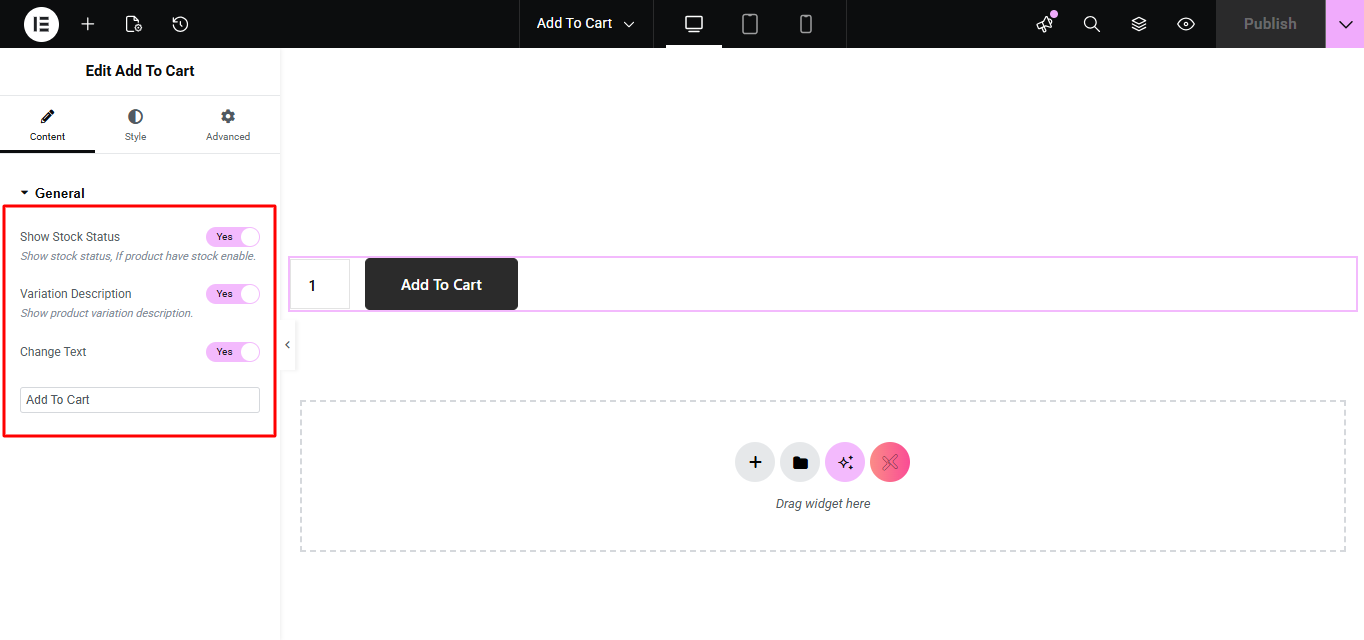Screen dimensions: 1364x640
Task: Open the Add To Cart document dropdown
Action: tap(585, 24)
